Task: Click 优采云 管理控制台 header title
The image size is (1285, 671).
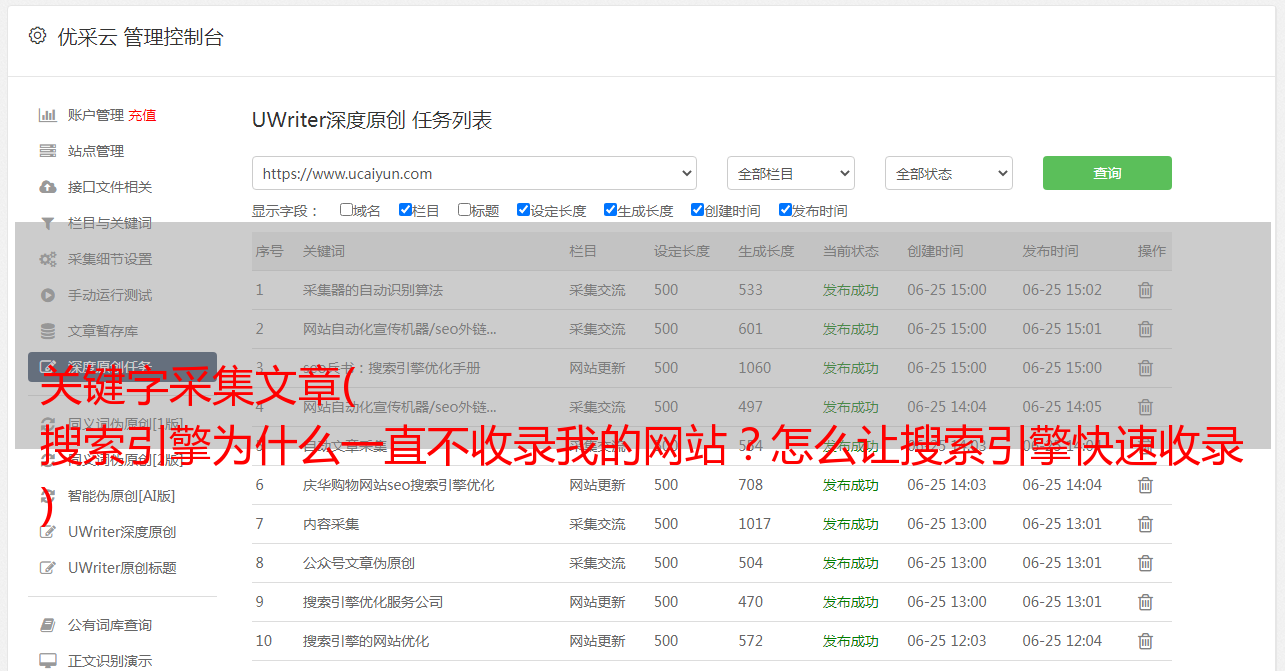Action: [x=140, y=37]
